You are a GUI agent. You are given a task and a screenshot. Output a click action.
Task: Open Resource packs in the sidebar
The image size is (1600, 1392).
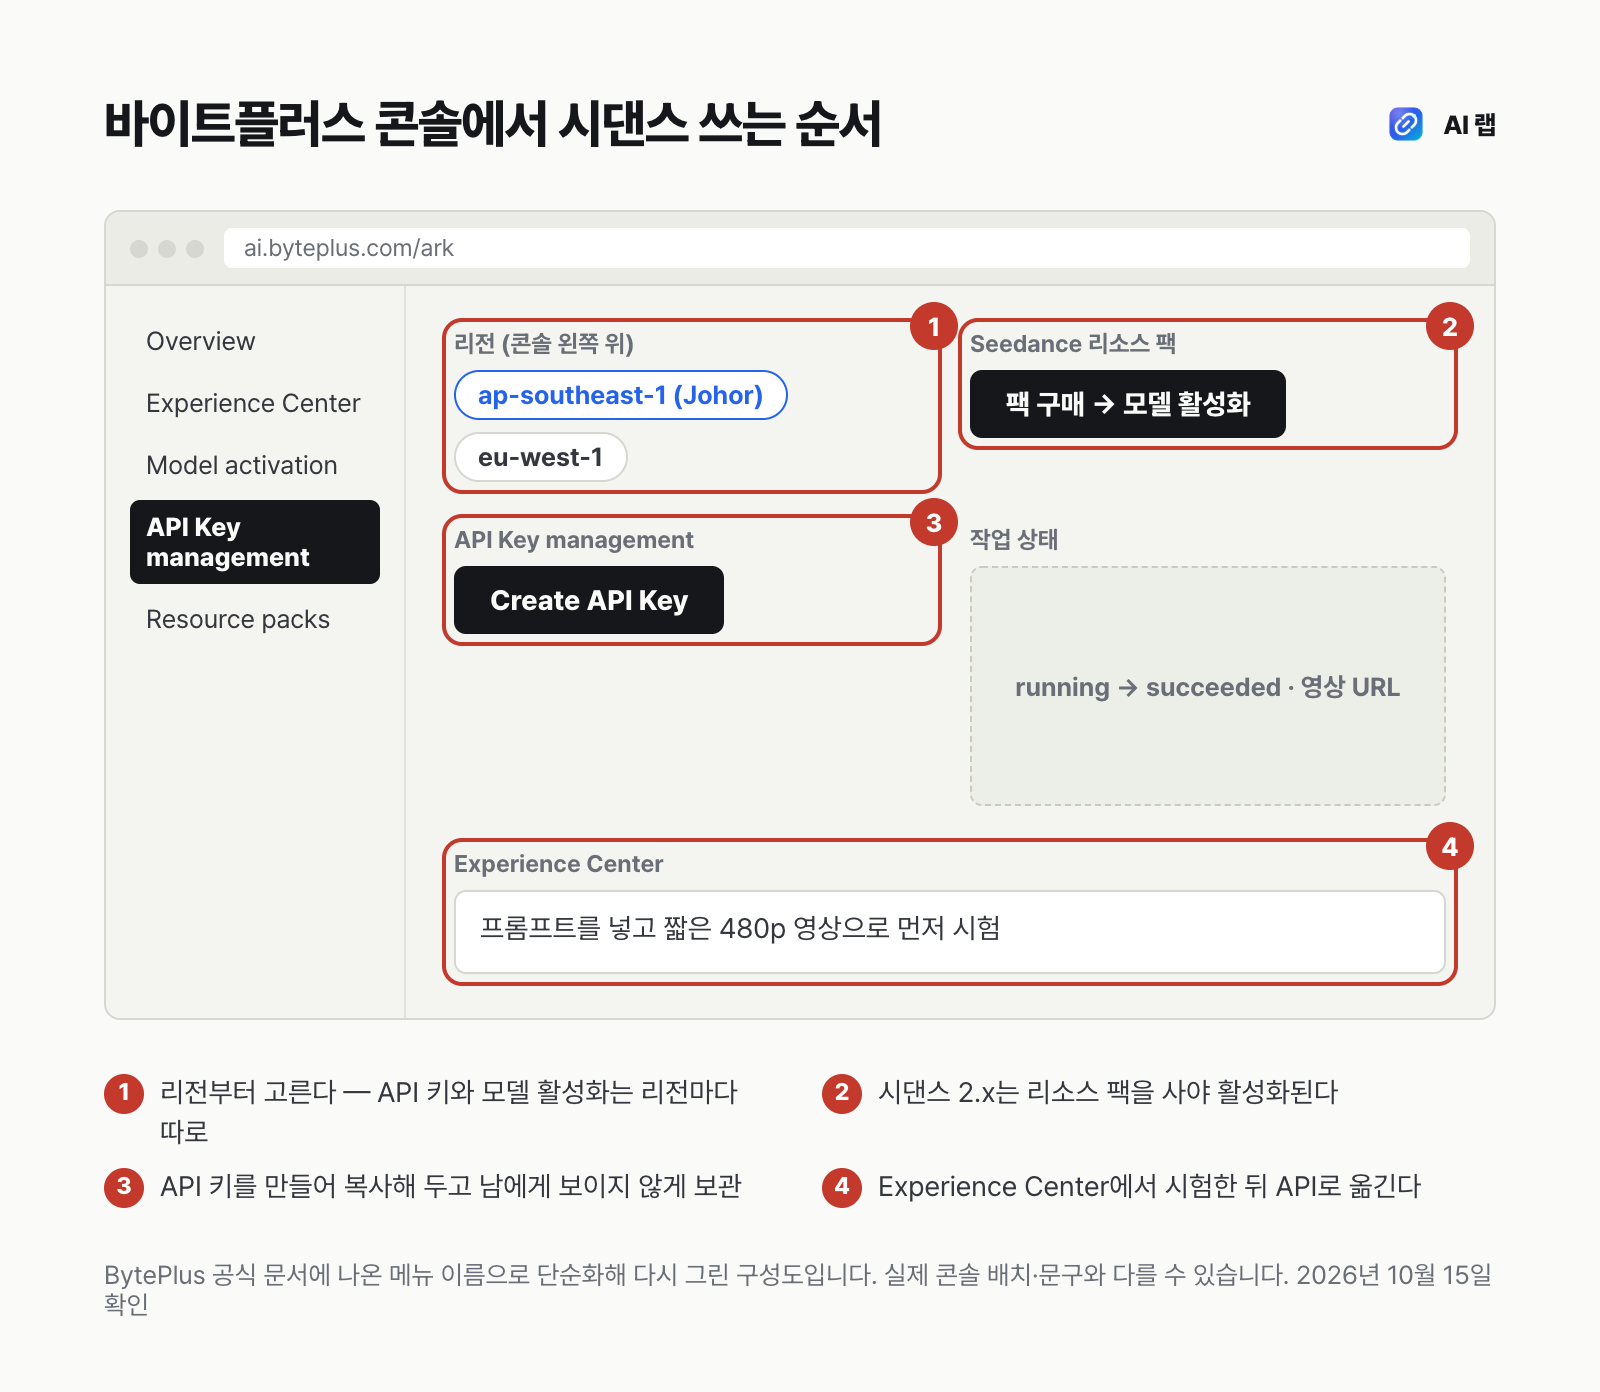pyautogui.click(x=238, y=619)
